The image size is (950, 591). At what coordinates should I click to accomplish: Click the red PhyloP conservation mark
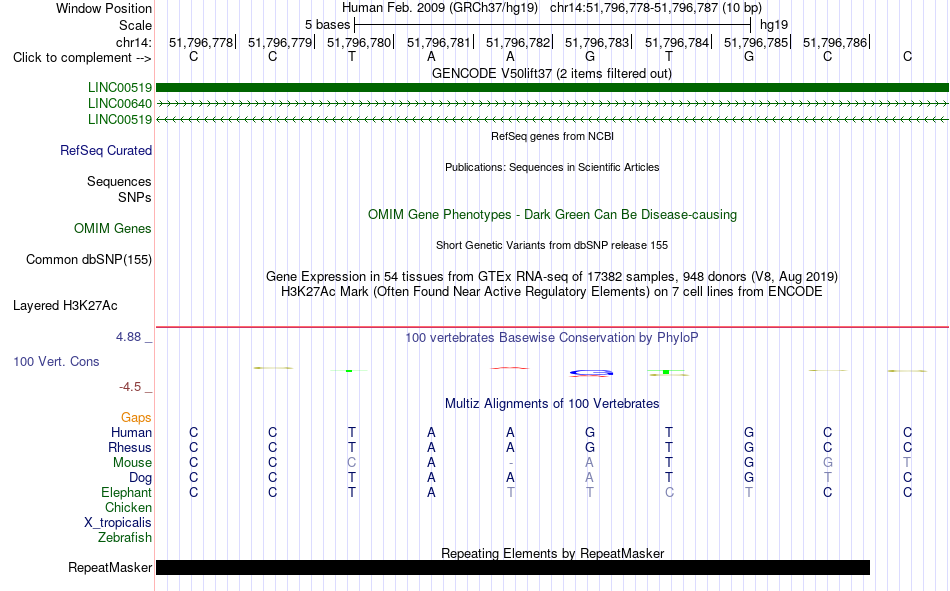(510, 368)
